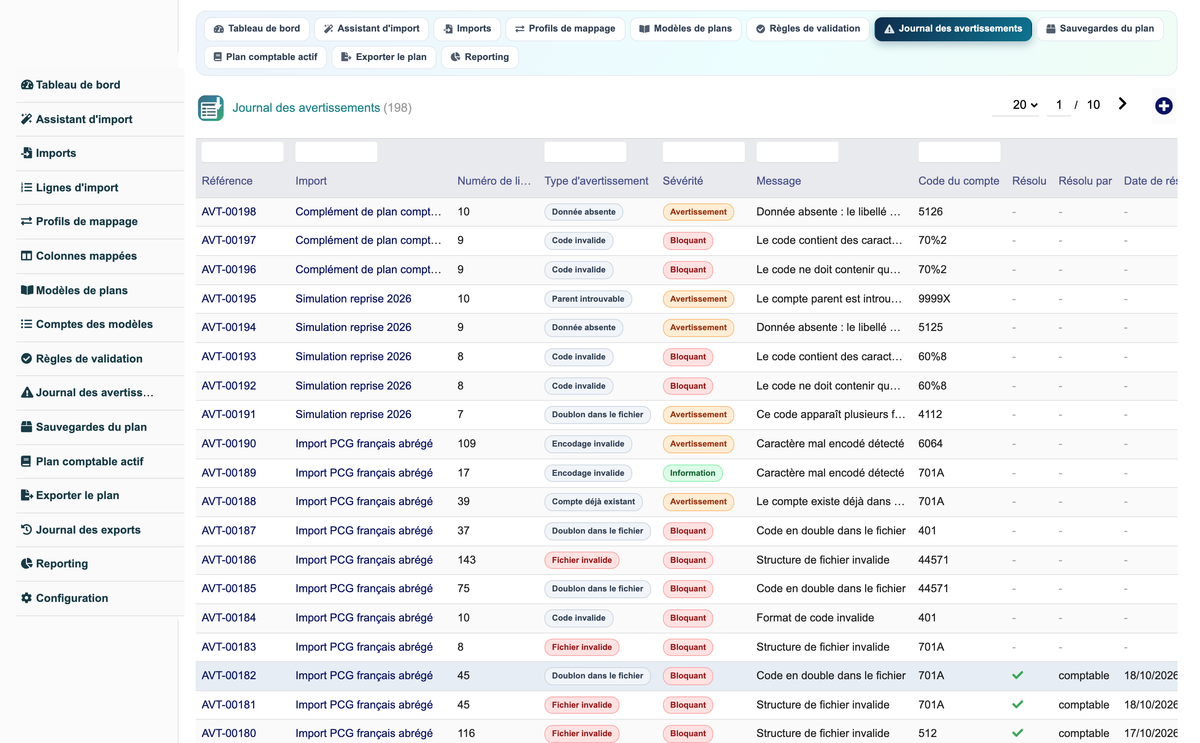Screen dimensions: 1200x743
Task: Open warning reference AVT-00195
Action: click(229, 299)
